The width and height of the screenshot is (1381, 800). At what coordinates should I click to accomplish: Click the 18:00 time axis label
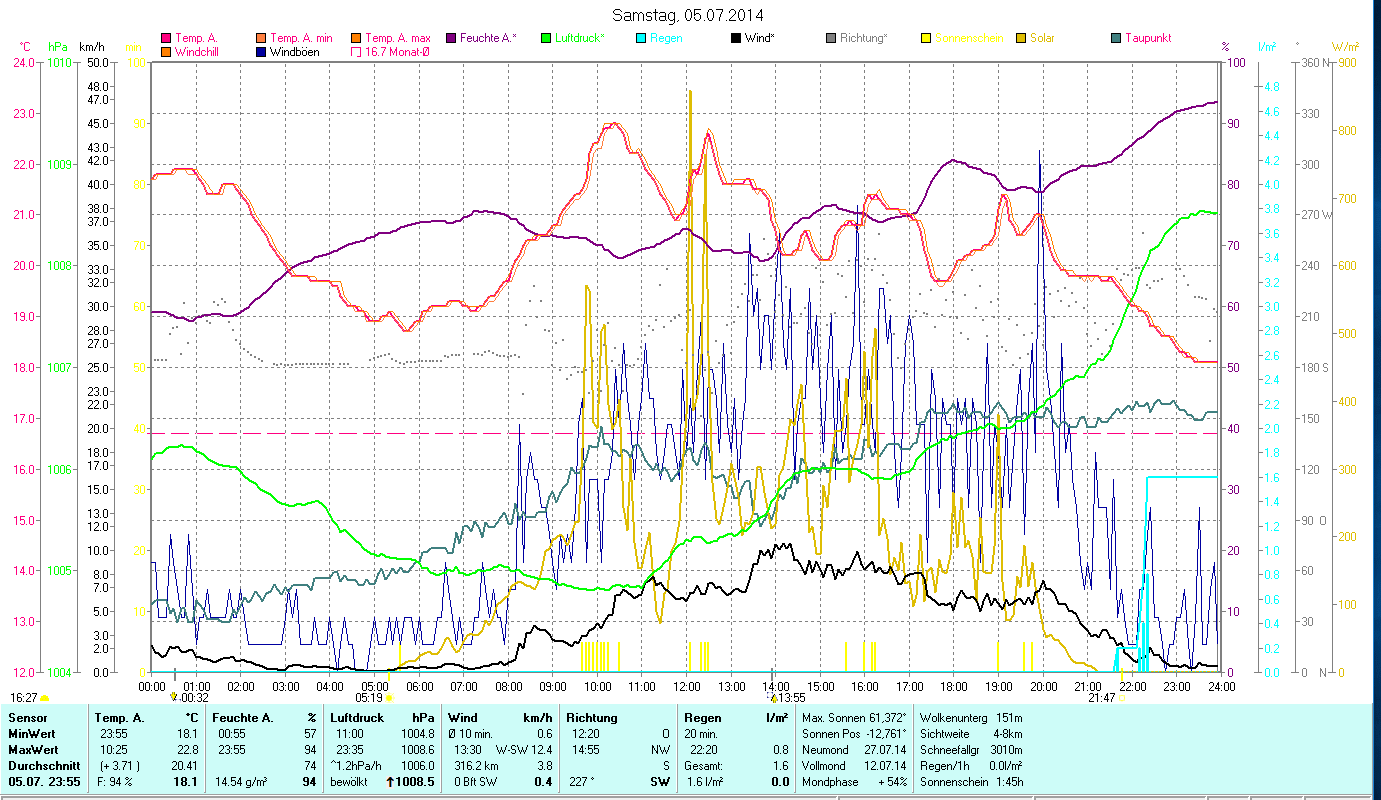click(x=955, y=686)
